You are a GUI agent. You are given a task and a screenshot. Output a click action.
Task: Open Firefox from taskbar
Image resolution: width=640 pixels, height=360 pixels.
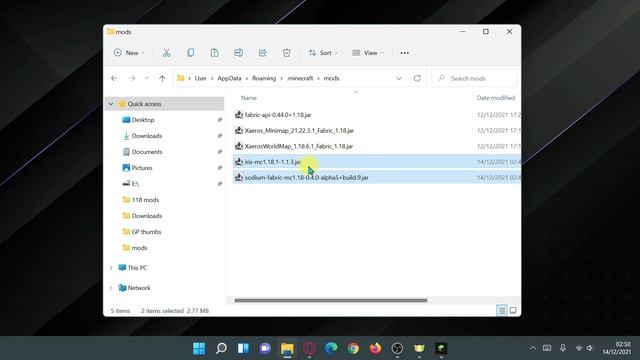pos(376,348)
